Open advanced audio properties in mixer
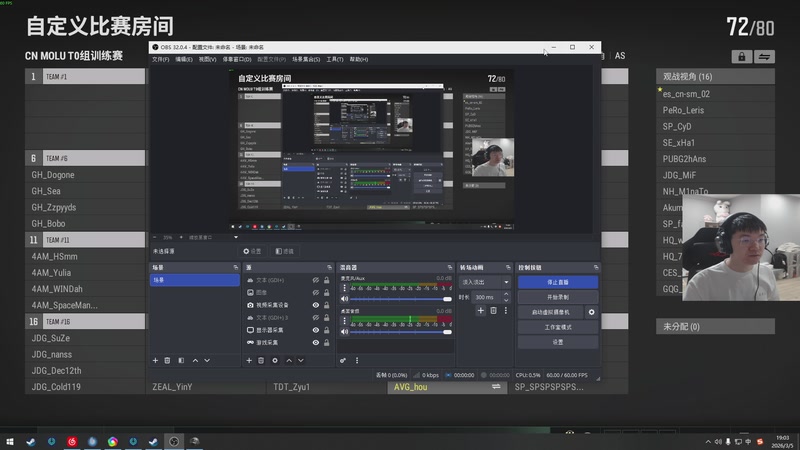The height and width of the screenshot is (450, 800). (x=343, y=360)
